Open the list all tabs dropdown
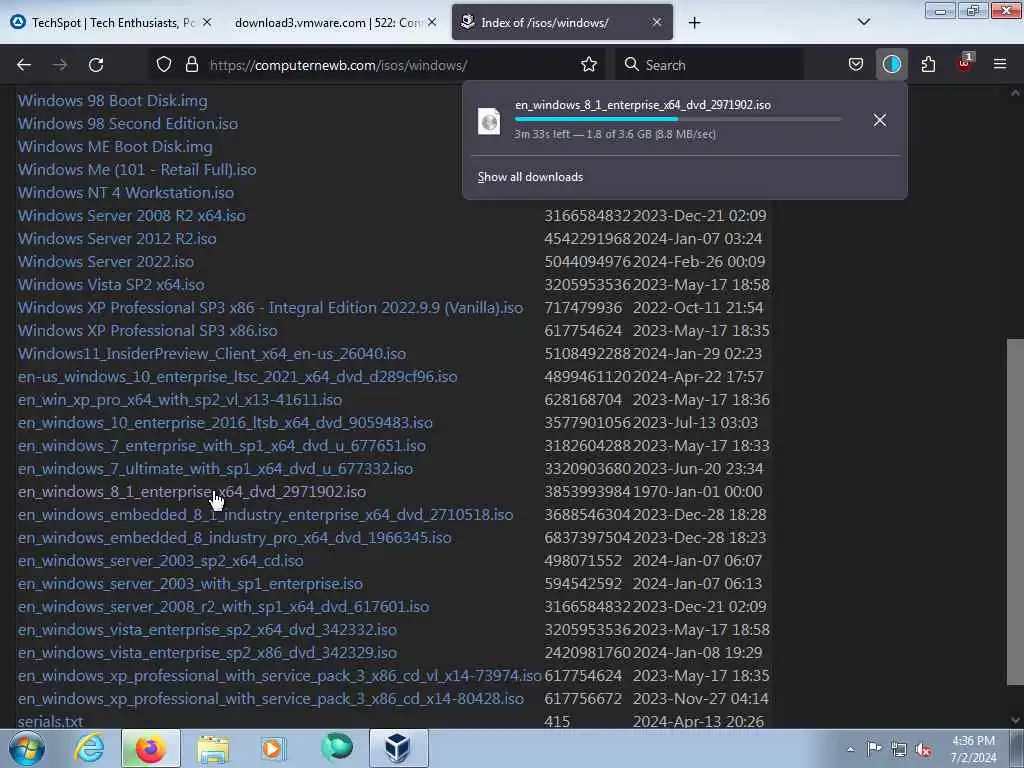 [863, 22]
